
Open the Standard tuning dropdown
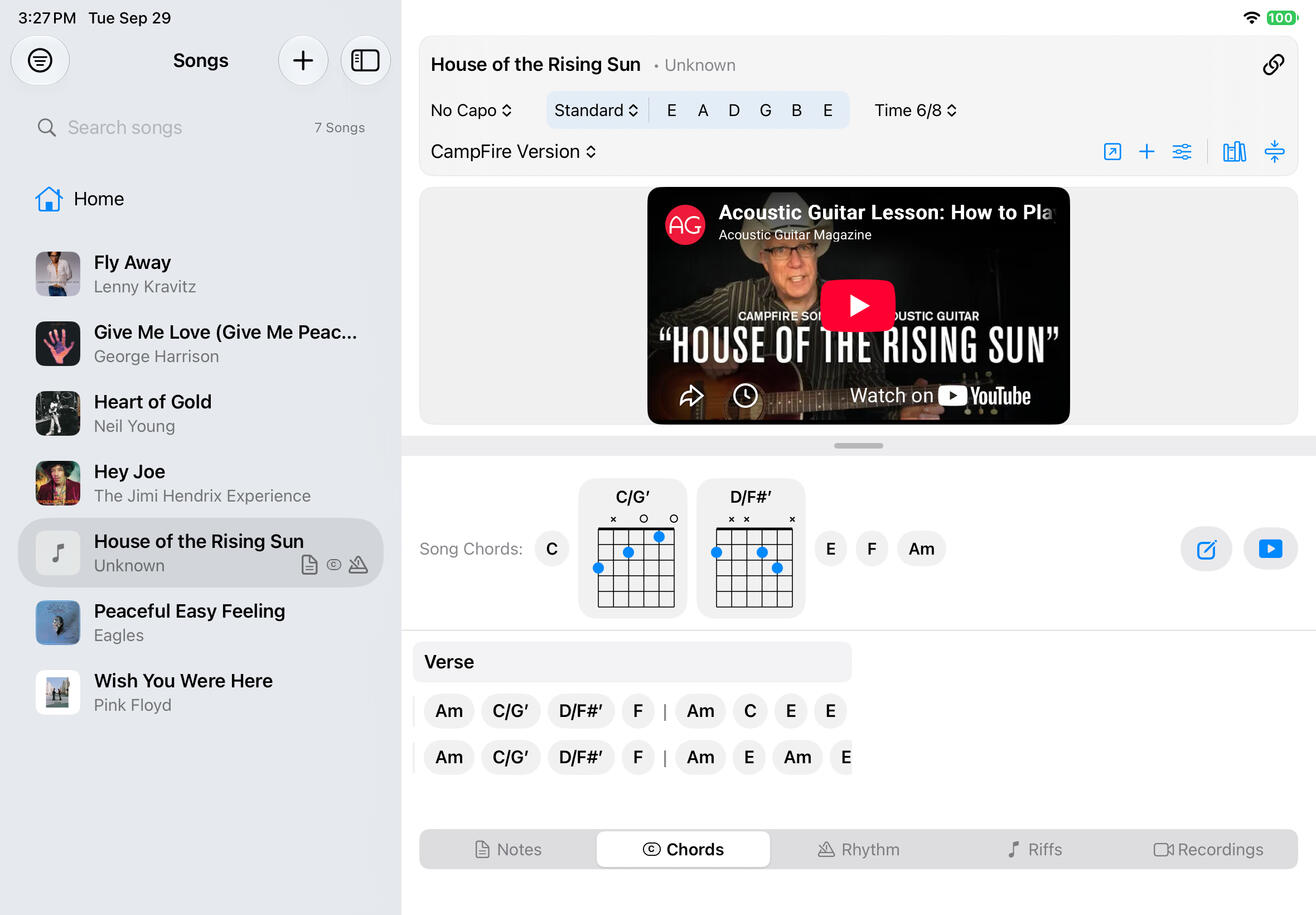pos(597,111)
